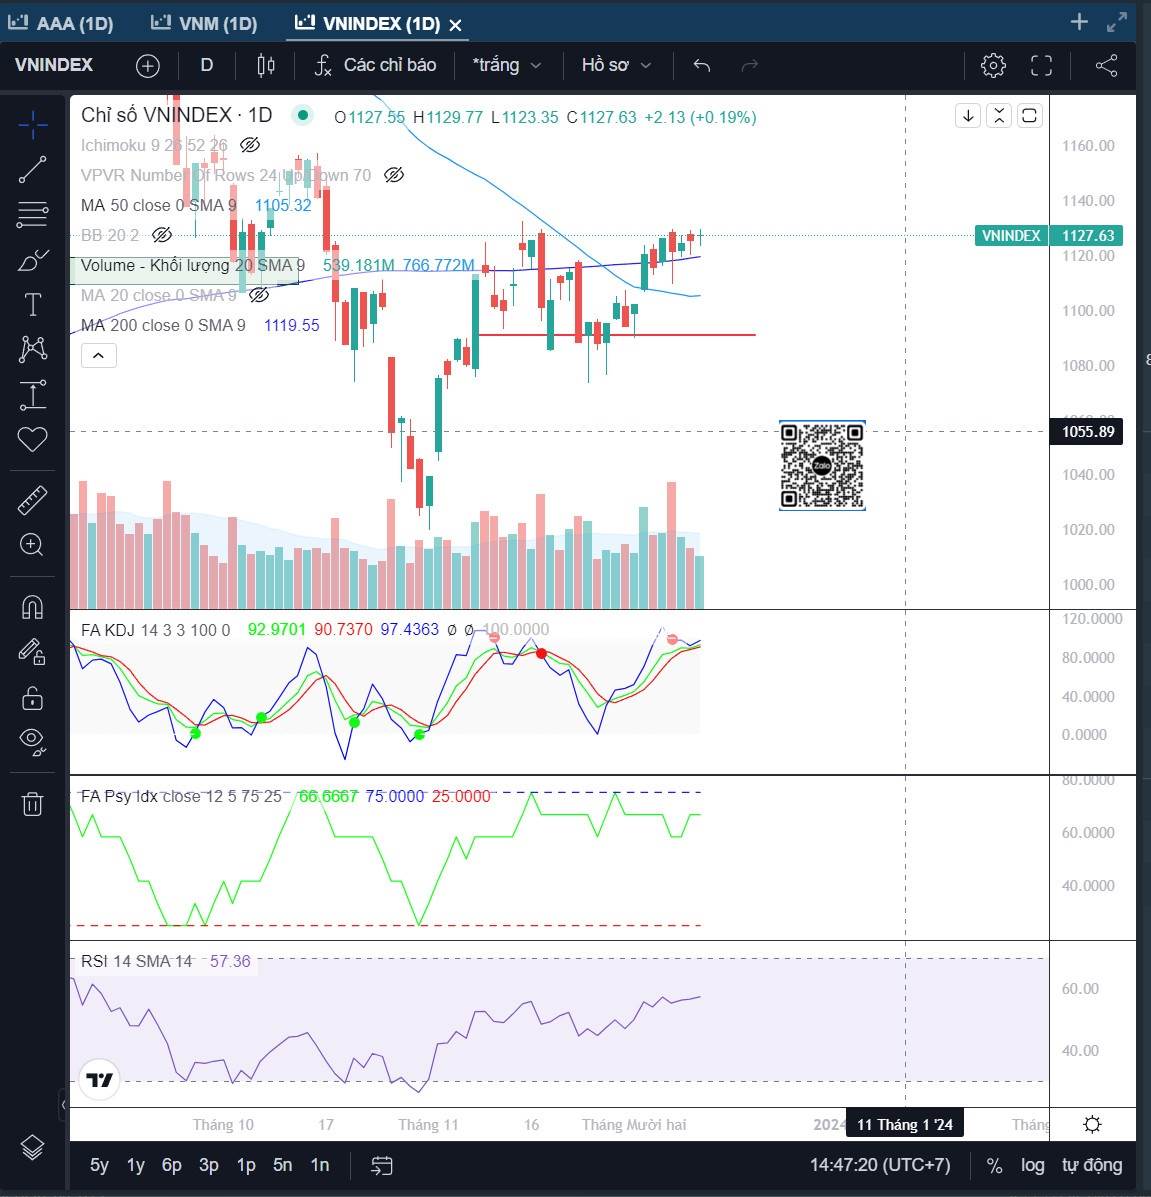Select the 1n time range

[320, 1165]
